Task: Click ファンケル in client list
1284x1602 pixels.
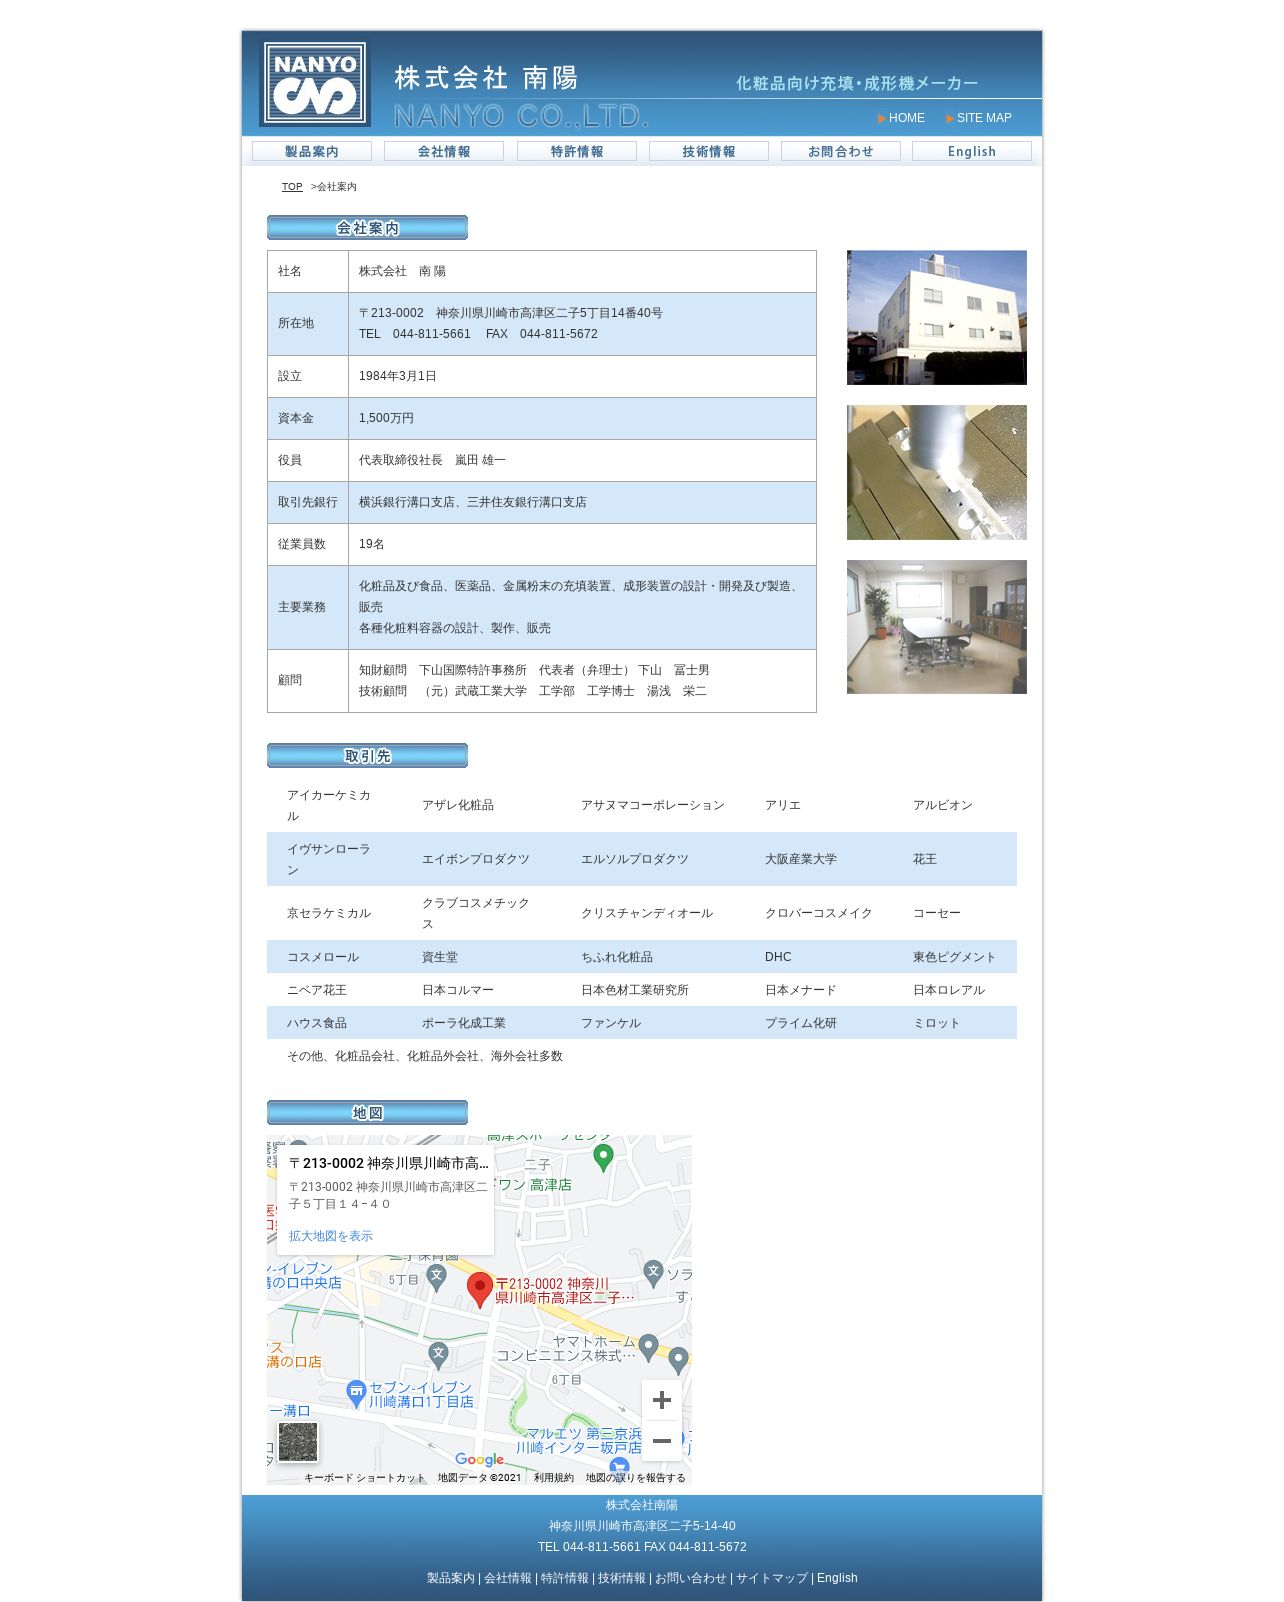Action: (x=611, y=1023)
